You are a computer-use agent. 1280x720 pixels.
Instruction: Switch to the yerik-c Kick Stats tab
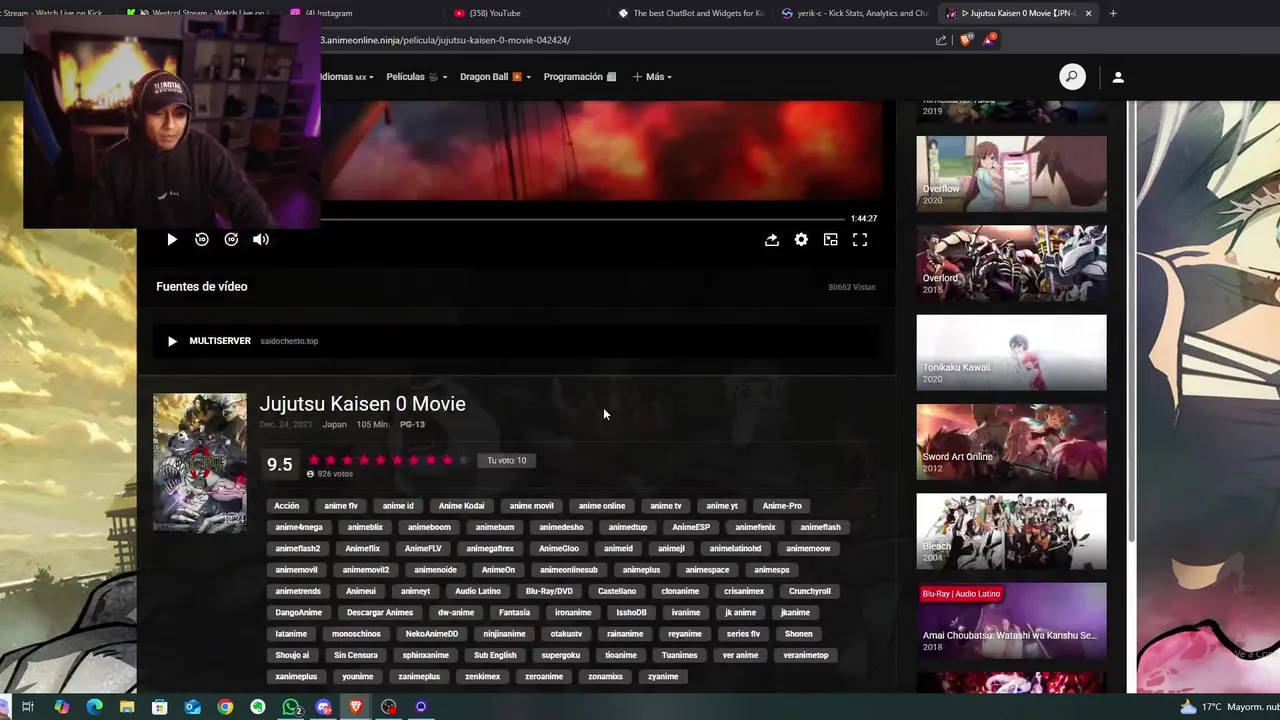[854, 13]
